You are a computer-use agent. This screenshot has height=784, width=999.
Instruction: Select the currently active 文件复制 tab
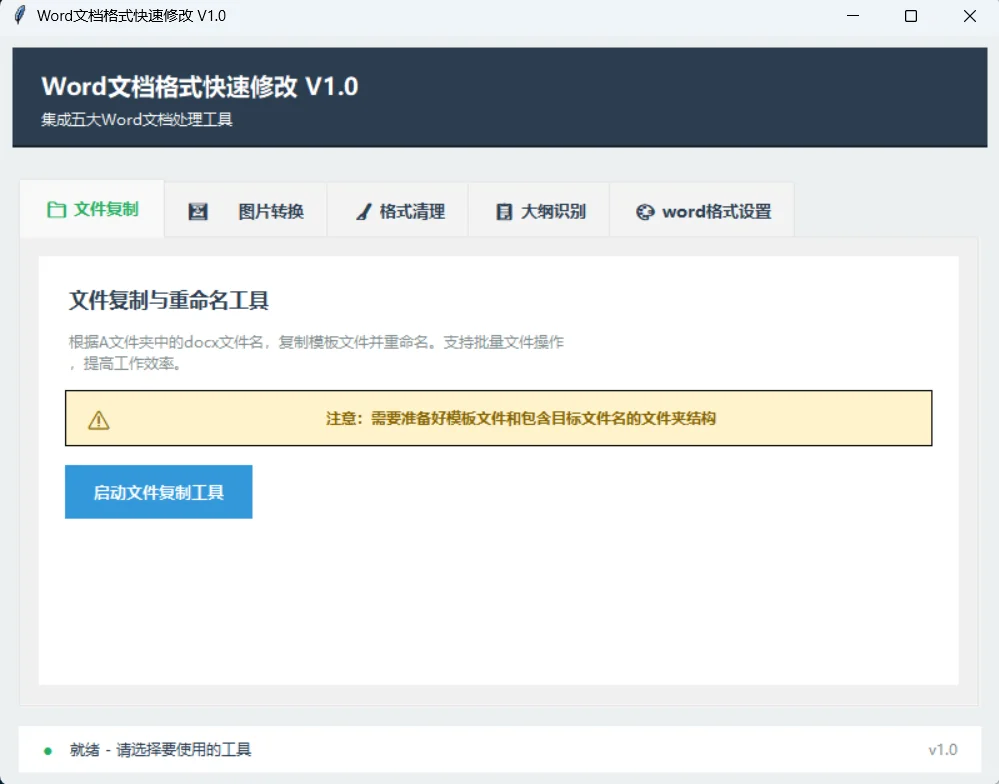91,210
